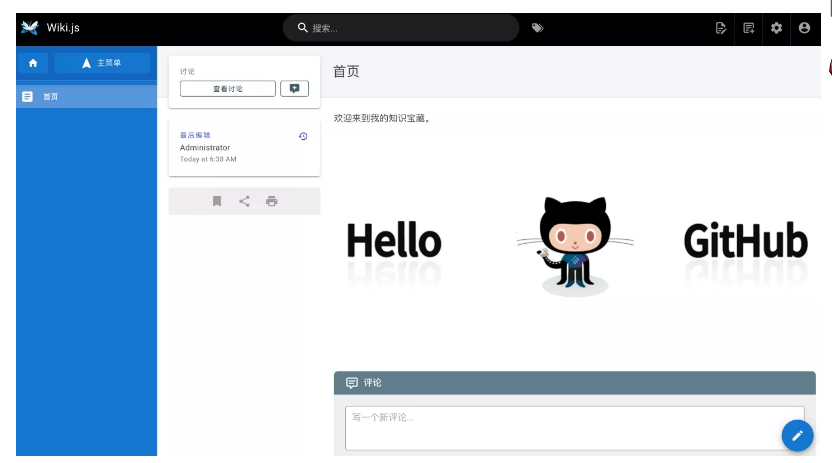
Task: Open the Wiki.js site title link
Action: [63, 28]
